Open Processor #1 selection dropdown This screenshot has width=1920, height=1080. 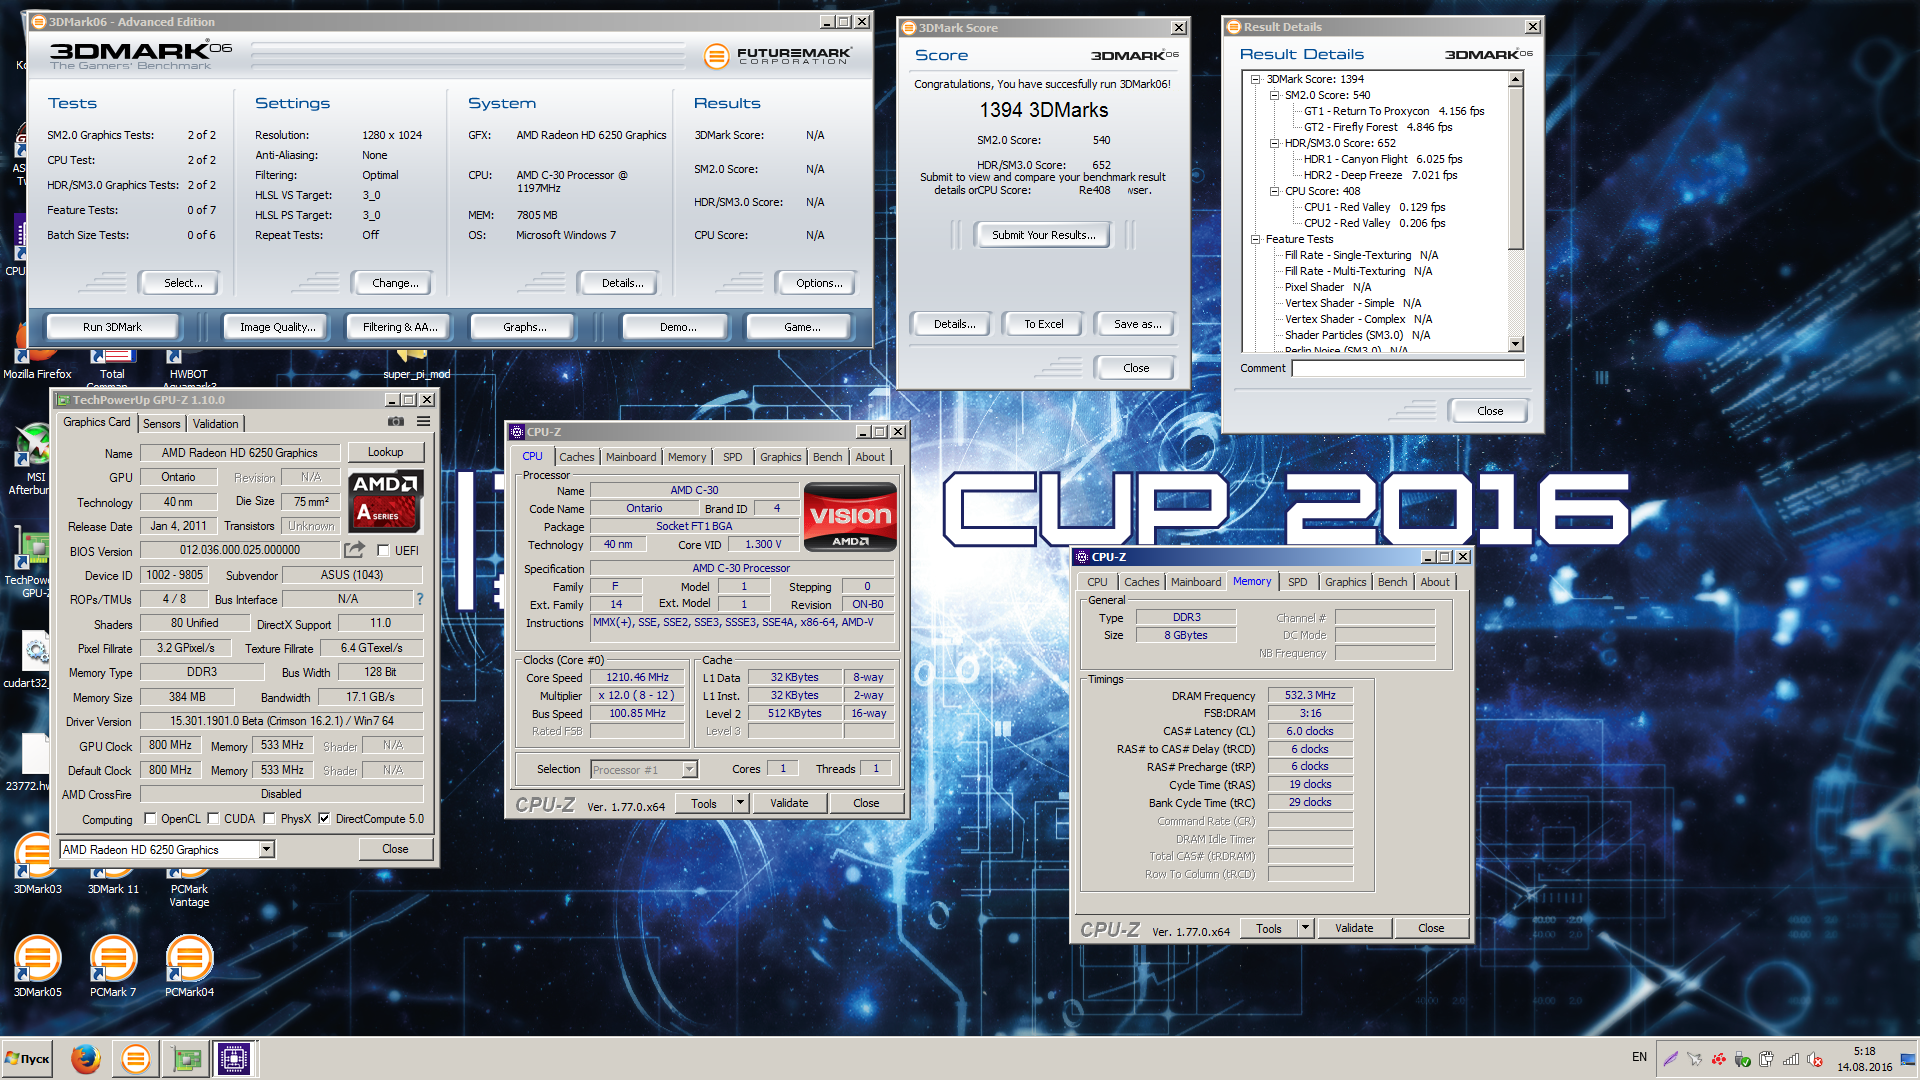(x=689, y=769)
